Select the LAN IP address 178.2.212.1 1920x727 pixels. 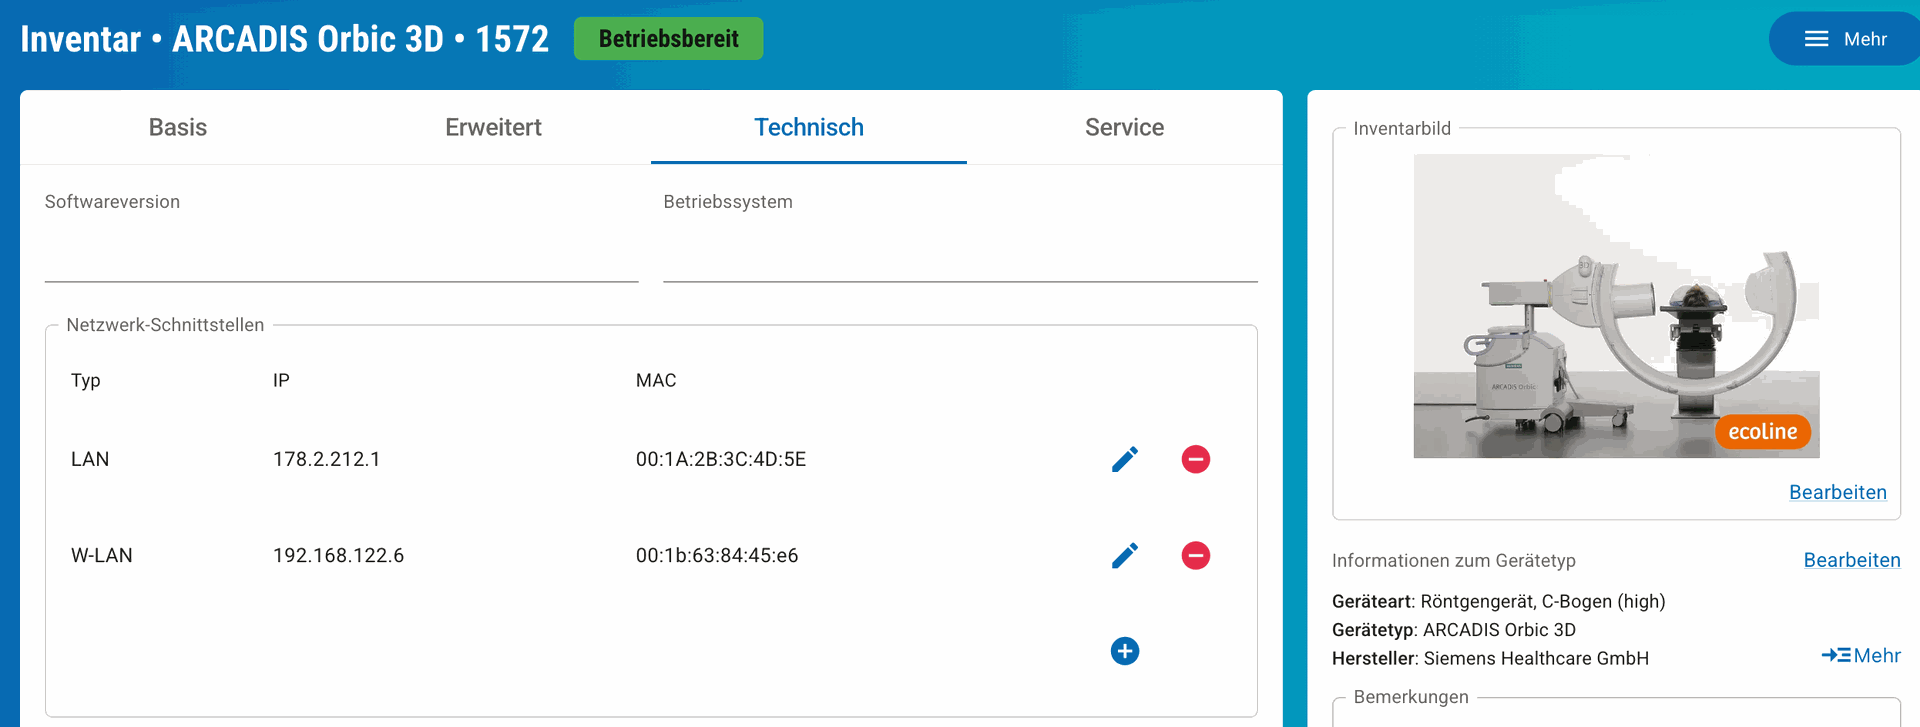[327, 459]
